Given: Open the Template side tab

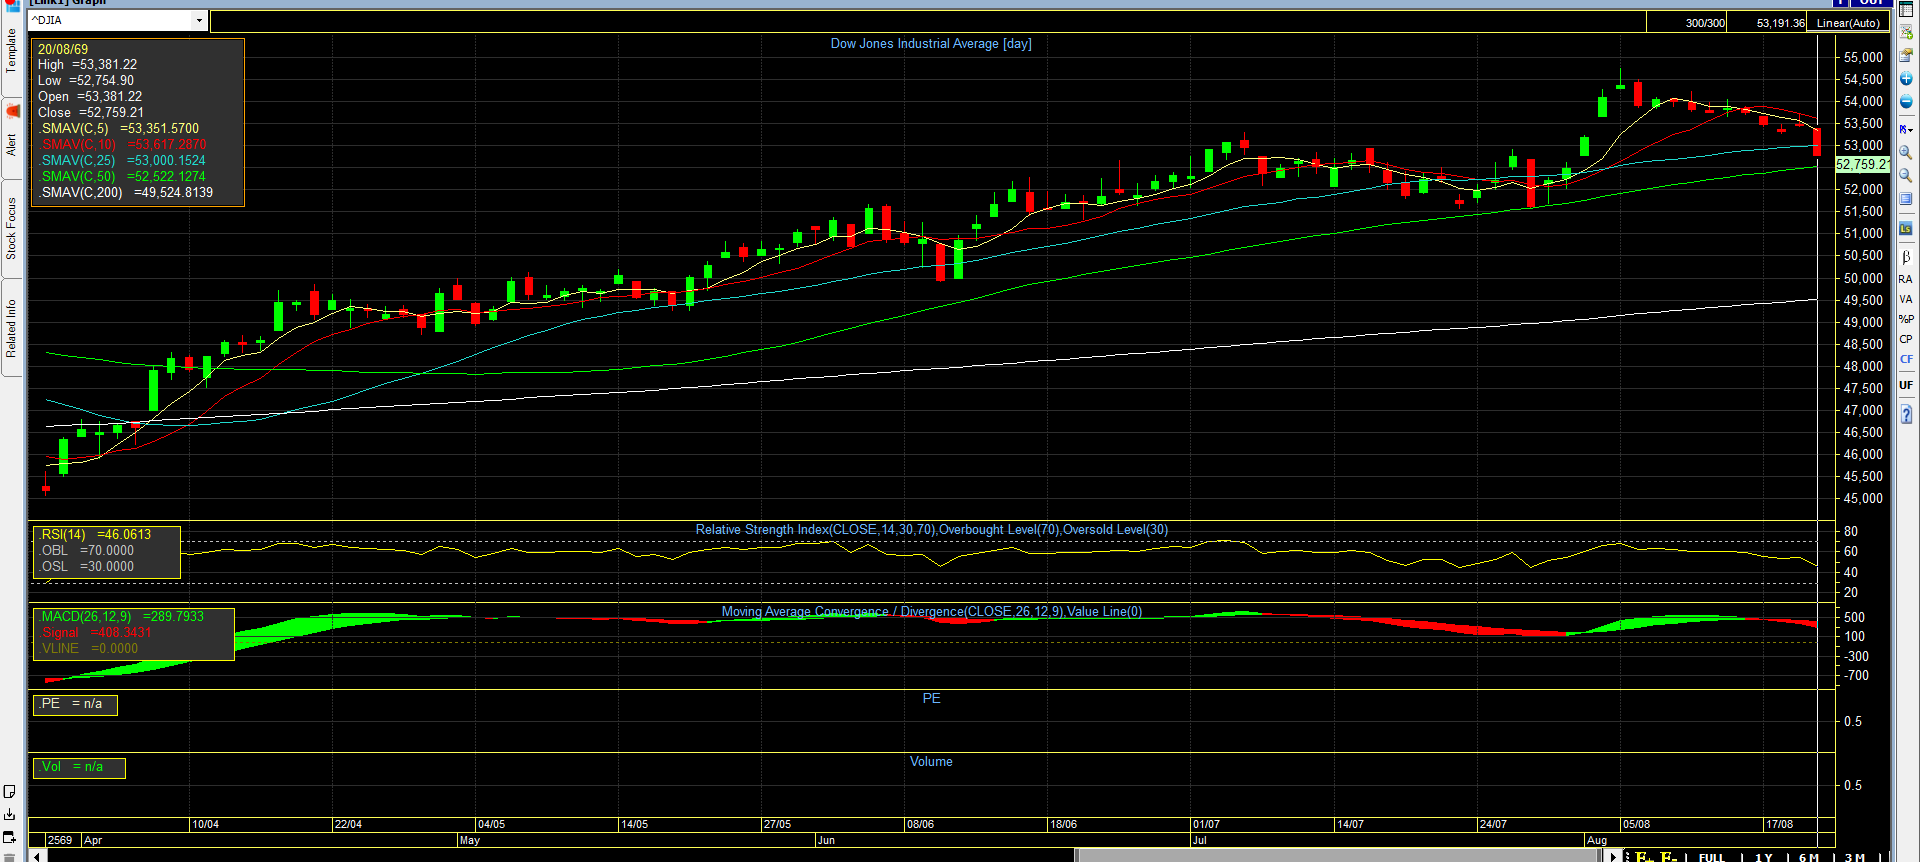Looking at the screenshot, I should [x=12, y=50].
